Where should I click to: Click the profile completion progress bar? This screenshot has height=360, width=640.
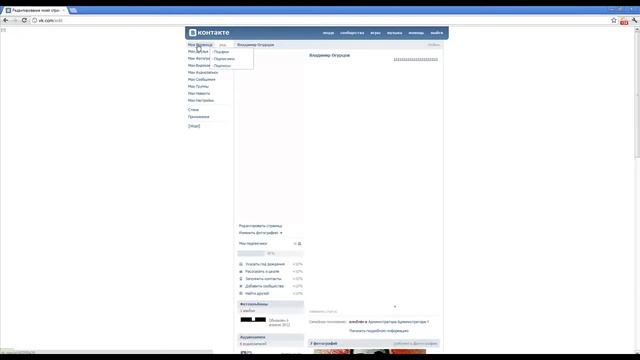click(x=271, y=253)
